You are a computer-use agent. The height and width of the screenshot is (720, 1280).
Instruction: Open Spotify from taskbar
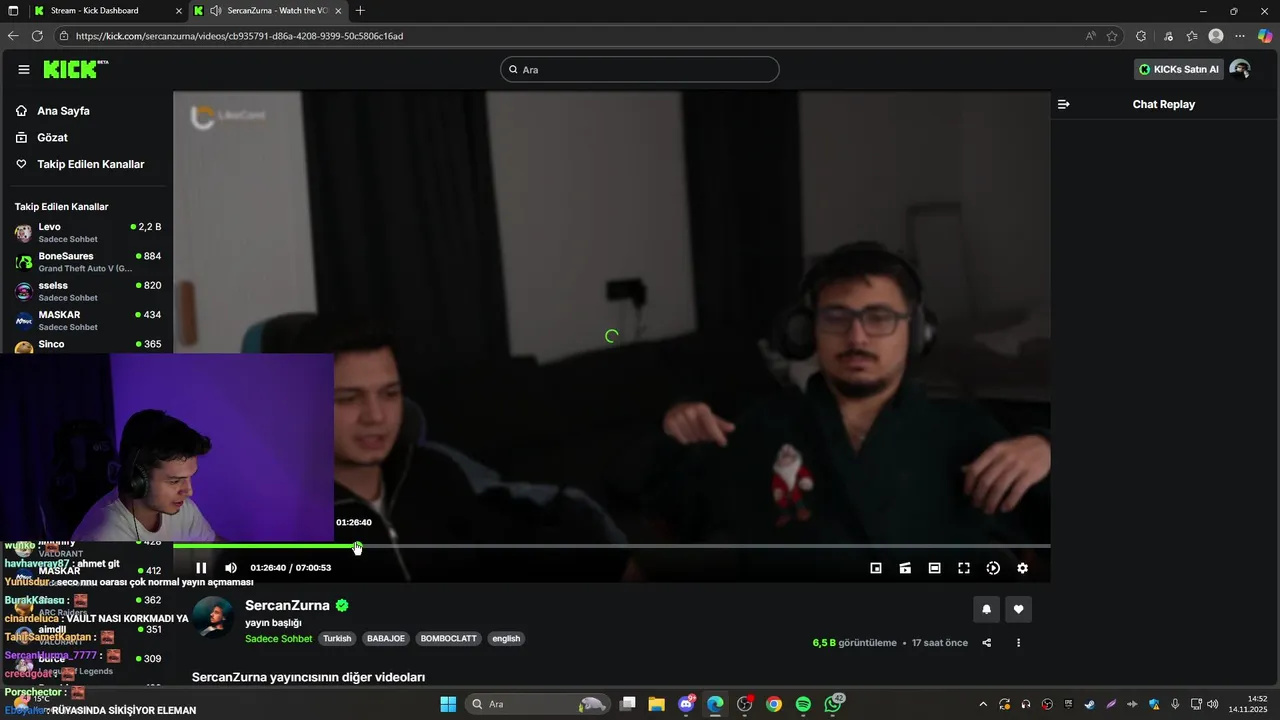(803, 704)
